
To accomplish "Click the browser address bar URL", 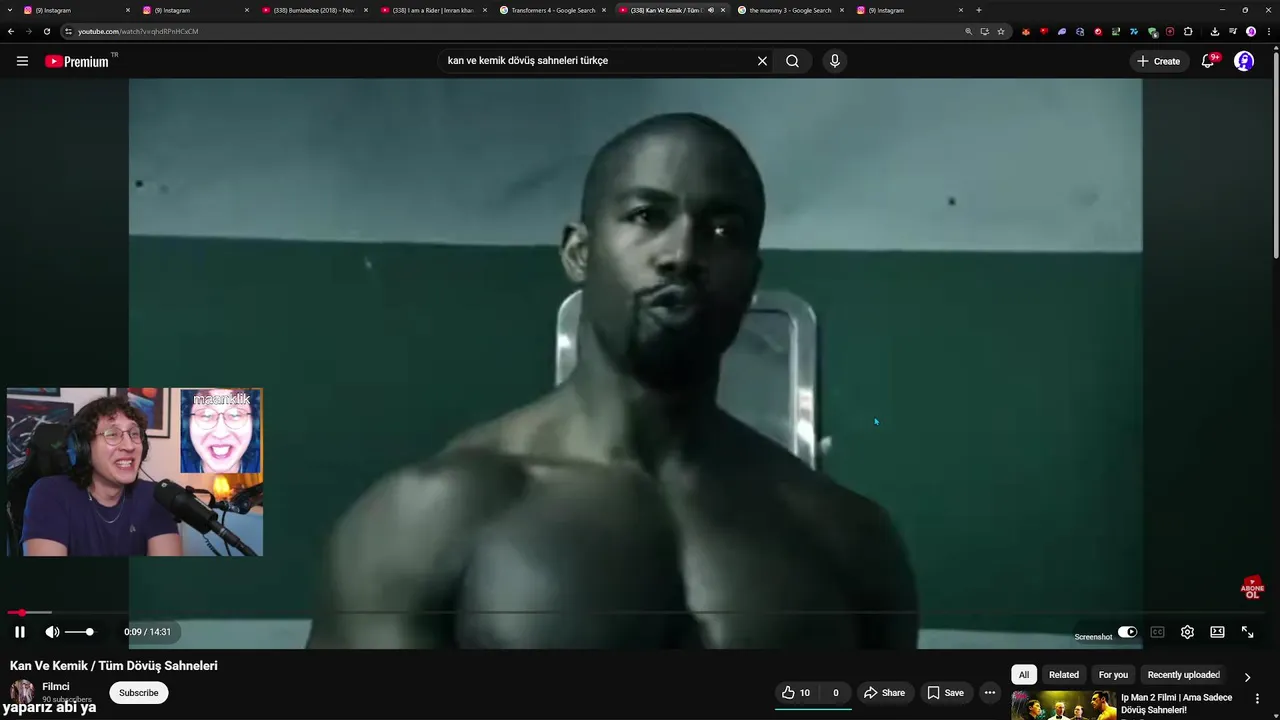I will point(138,31).
